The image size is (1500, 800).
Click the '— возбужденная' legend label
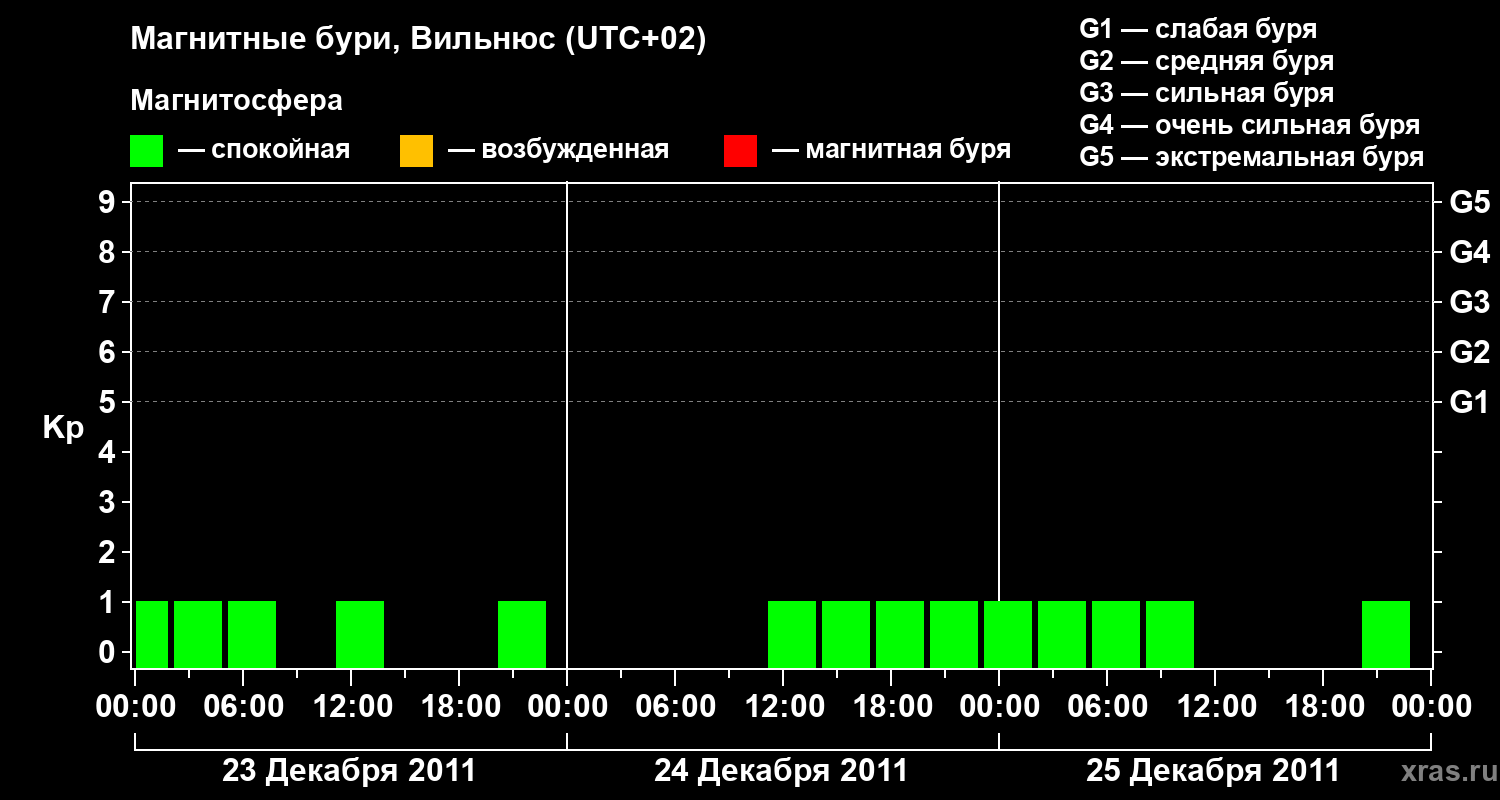558,150
